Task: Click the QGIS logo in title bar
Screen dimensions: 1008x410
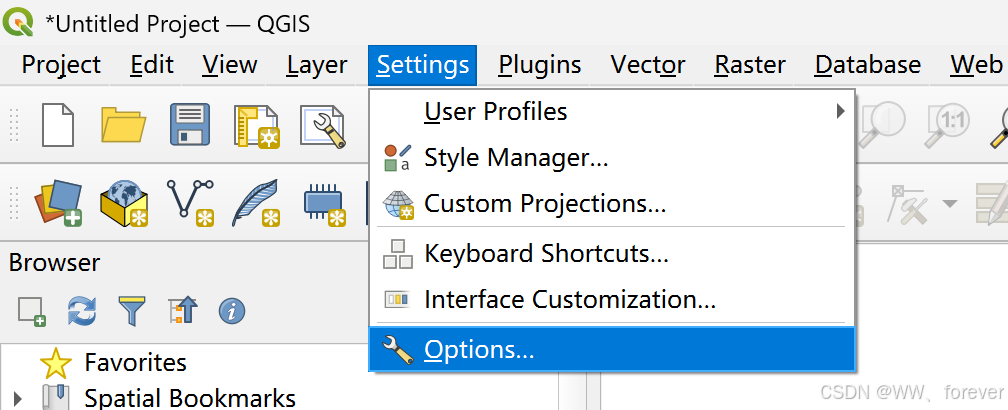Action: tap(18, 22)
